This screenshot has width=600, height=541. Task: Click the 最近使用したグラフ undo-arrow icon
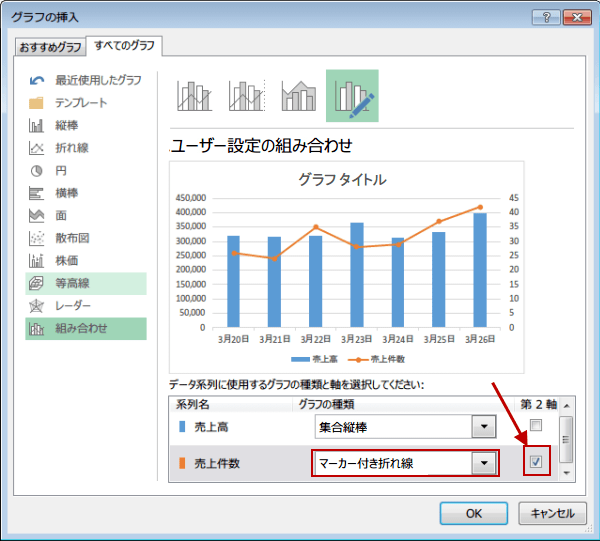[x=37, y=80]
